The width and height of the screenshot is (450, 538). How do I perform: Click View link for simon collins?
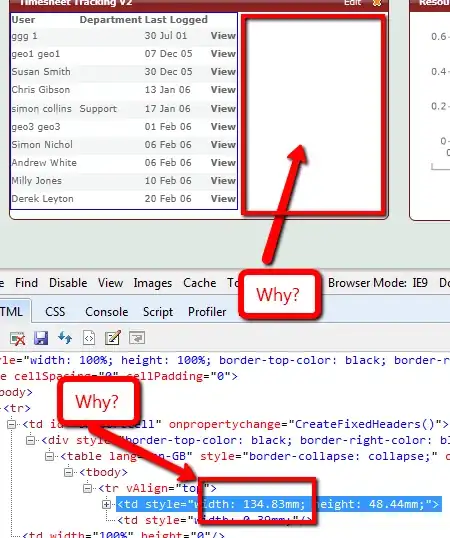(x=223, y=109)
